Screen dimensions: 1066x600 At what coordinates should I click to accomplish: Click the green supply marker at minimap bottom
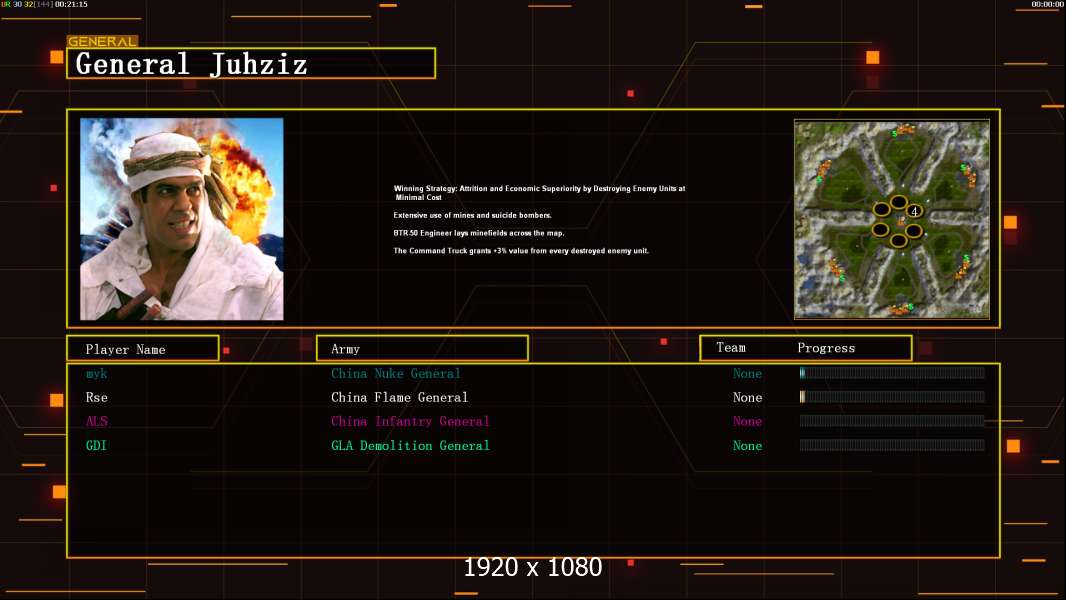point(911,306)
